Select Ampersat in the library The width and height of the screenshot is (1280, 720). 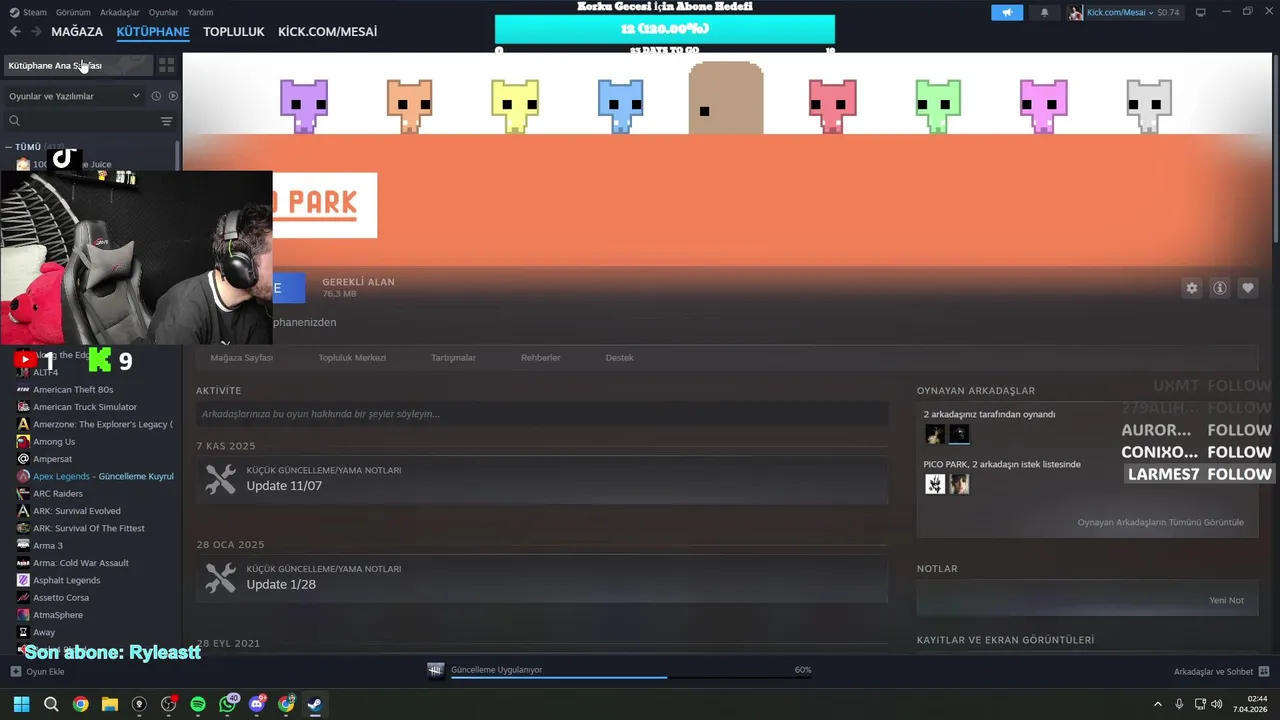pos(52,459)
